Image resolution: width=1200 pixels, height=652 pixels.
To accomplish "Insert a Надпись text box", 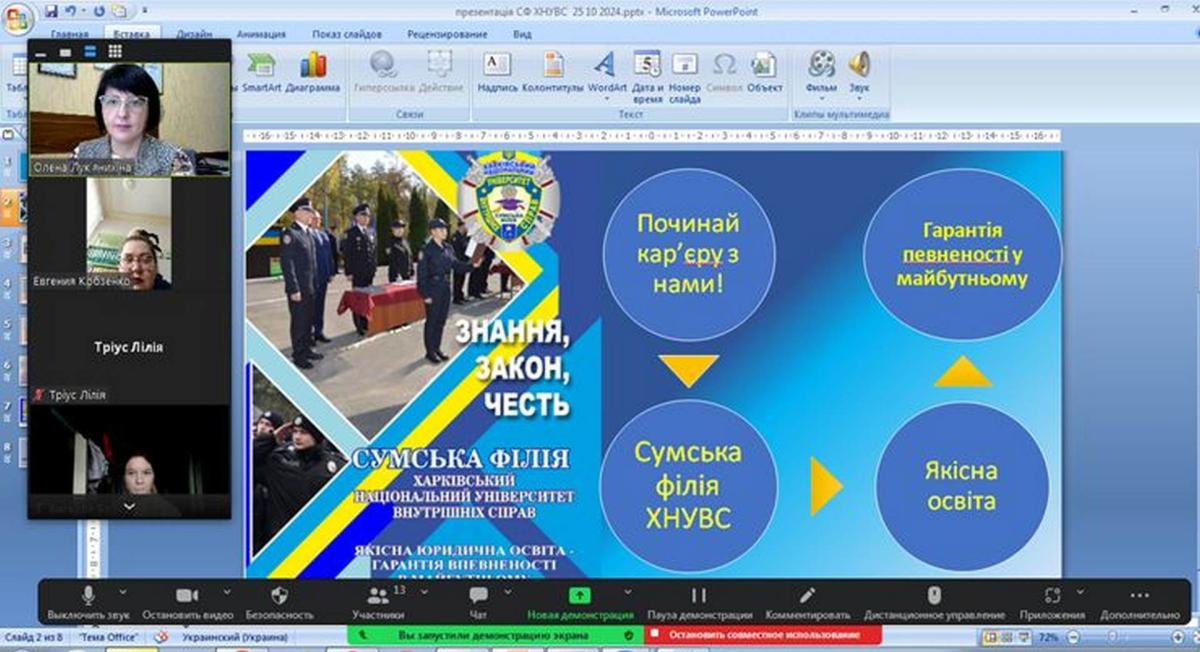I will click(x=497, y=72).
